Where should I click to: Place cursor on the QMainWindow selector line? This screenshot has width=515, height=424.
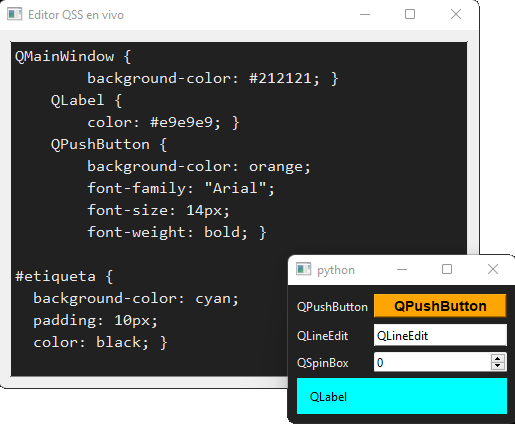point(73,56)
